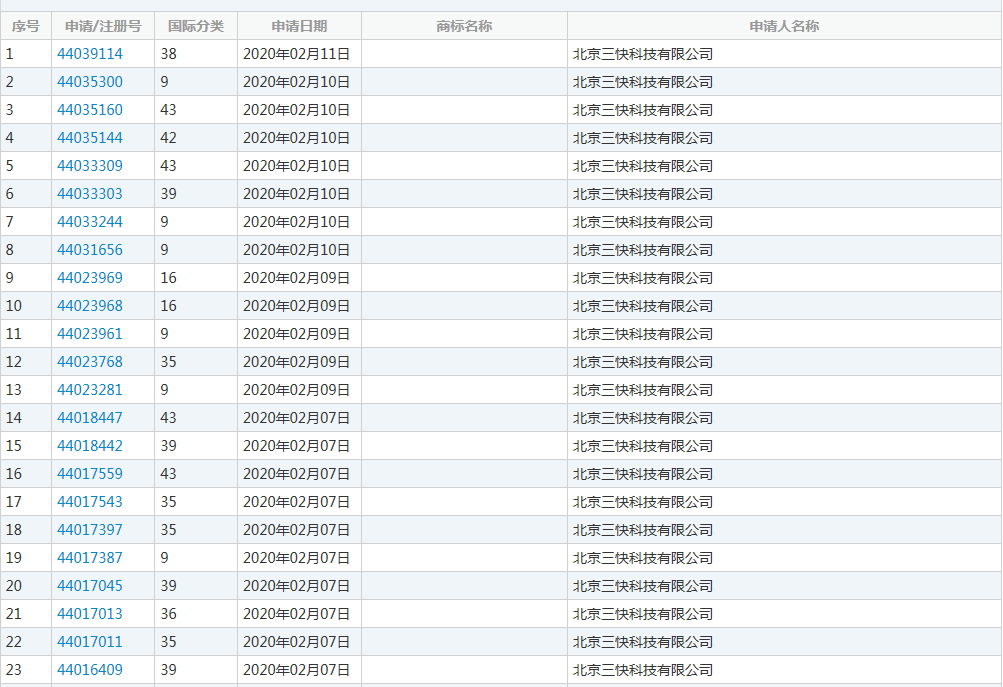Open application number 44017011
The height and width of the screenshot is (687, 1003).
coord(90,642)
